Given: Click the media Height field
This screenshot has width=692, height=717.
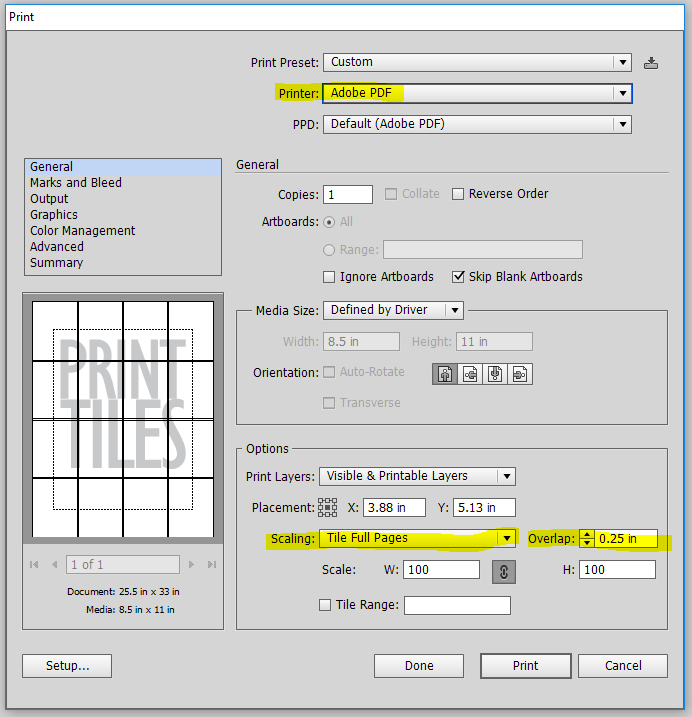Looking at the screenshot, I should coord(494,342).
